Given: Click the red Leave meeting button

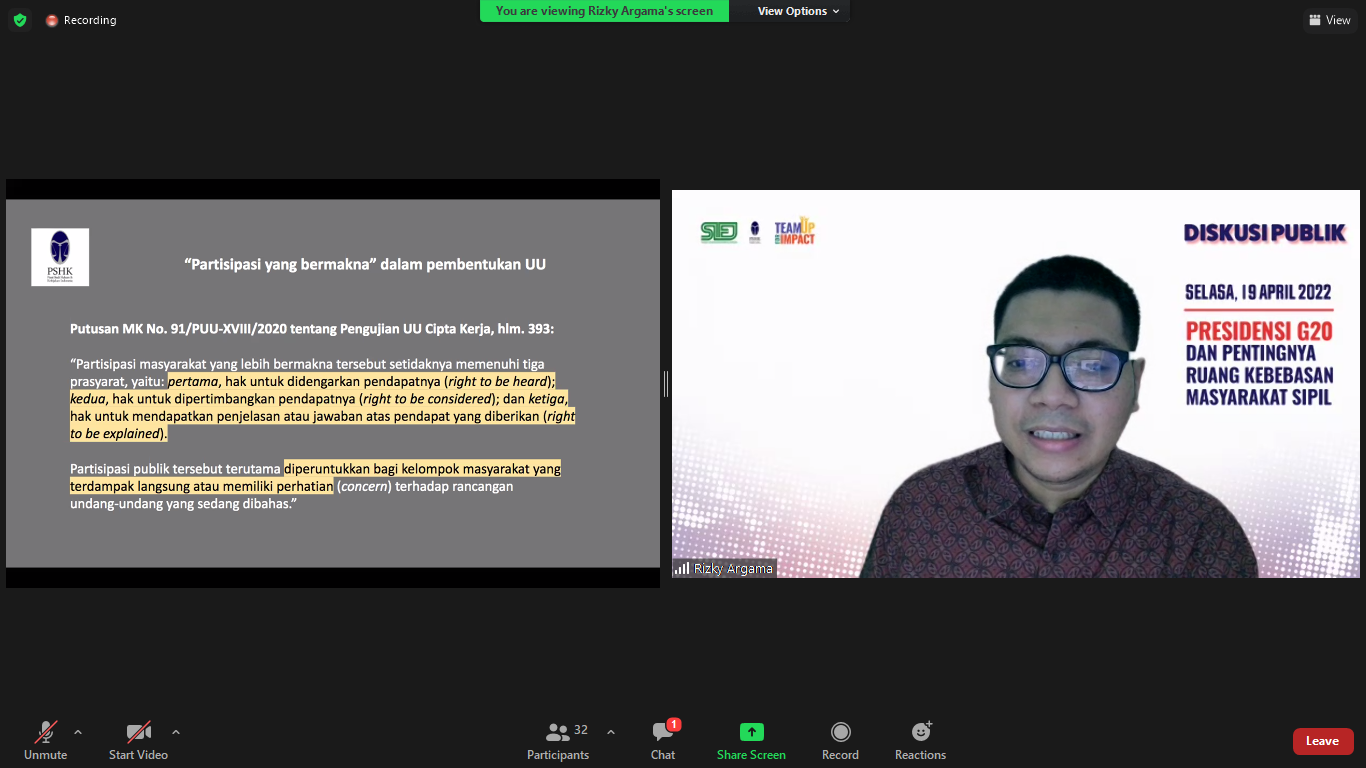Looking at the screenshot, I should pyautogui.click(x=1322, y=741).
